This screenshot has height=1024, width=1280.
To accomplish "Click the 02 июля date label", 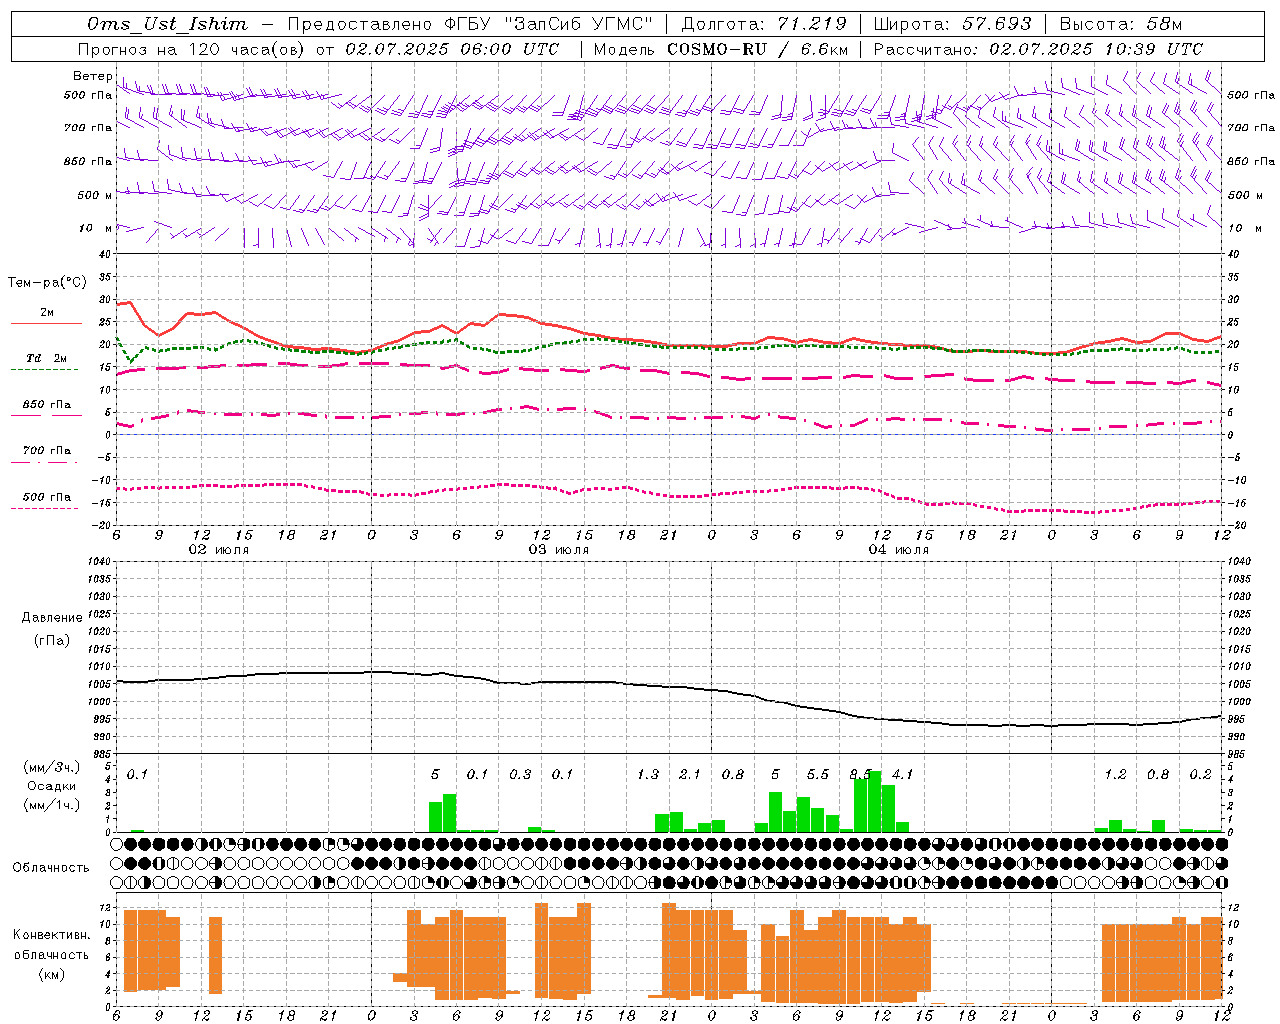I will coord(219,550).
